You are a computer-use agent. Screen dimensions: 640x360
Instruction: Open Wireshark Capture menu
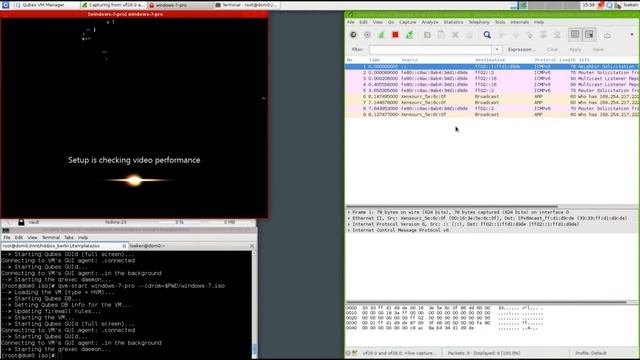[x=407, y=22]
